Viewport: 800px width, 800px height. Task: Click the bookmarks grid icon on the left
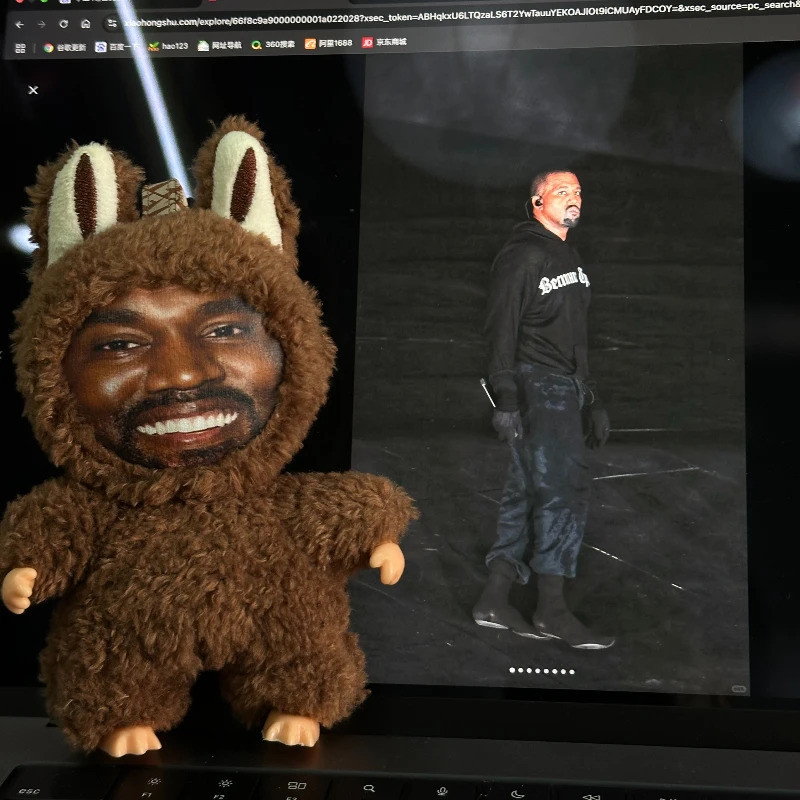coord(19,46)
